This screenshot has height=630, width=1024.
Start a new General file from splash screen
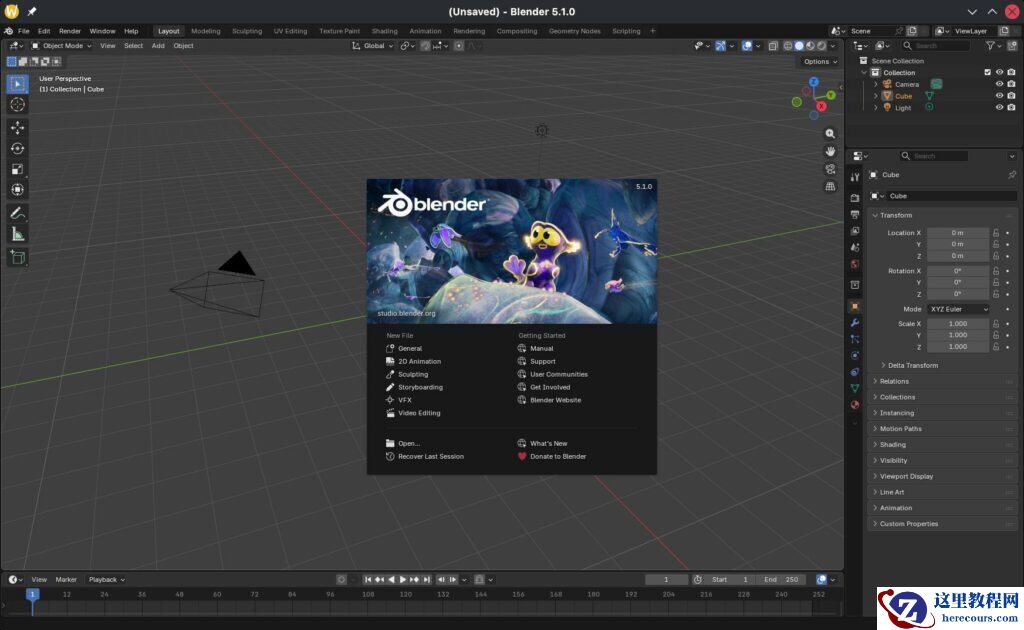tap(409, 348)
